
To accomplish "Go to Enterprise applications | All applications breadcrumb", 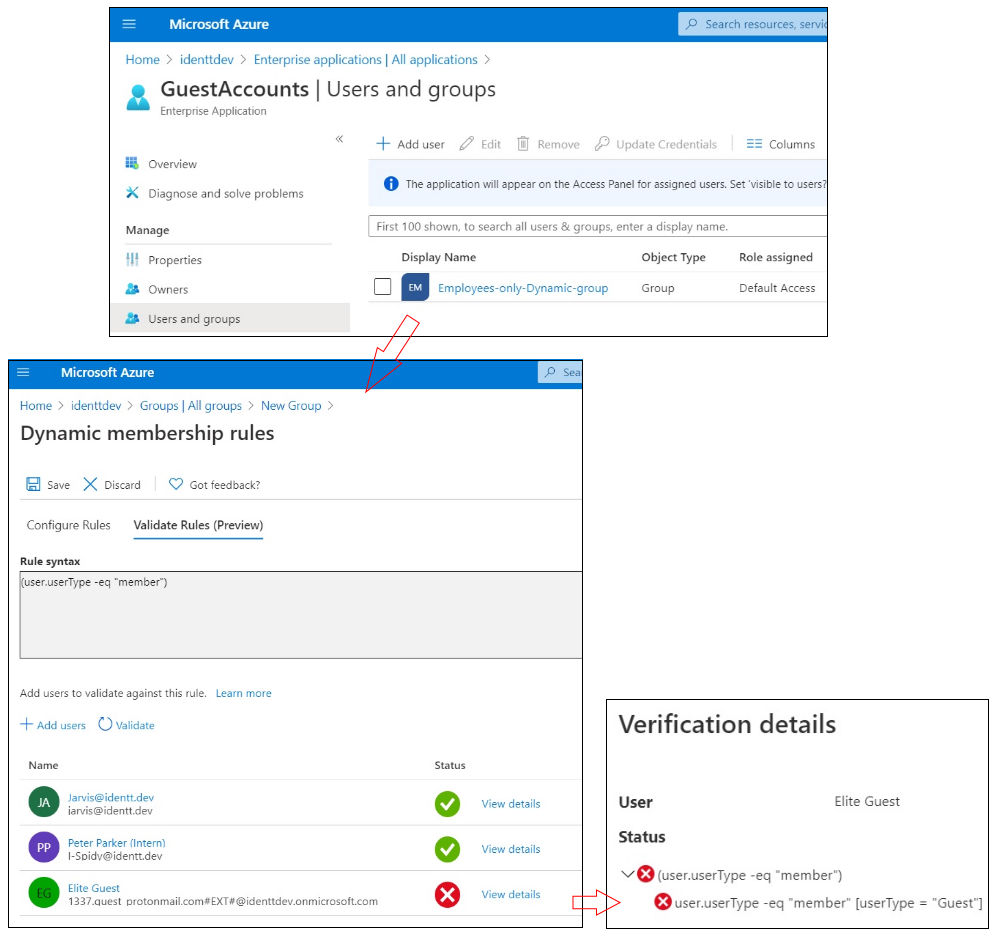I will pos(366,60).
